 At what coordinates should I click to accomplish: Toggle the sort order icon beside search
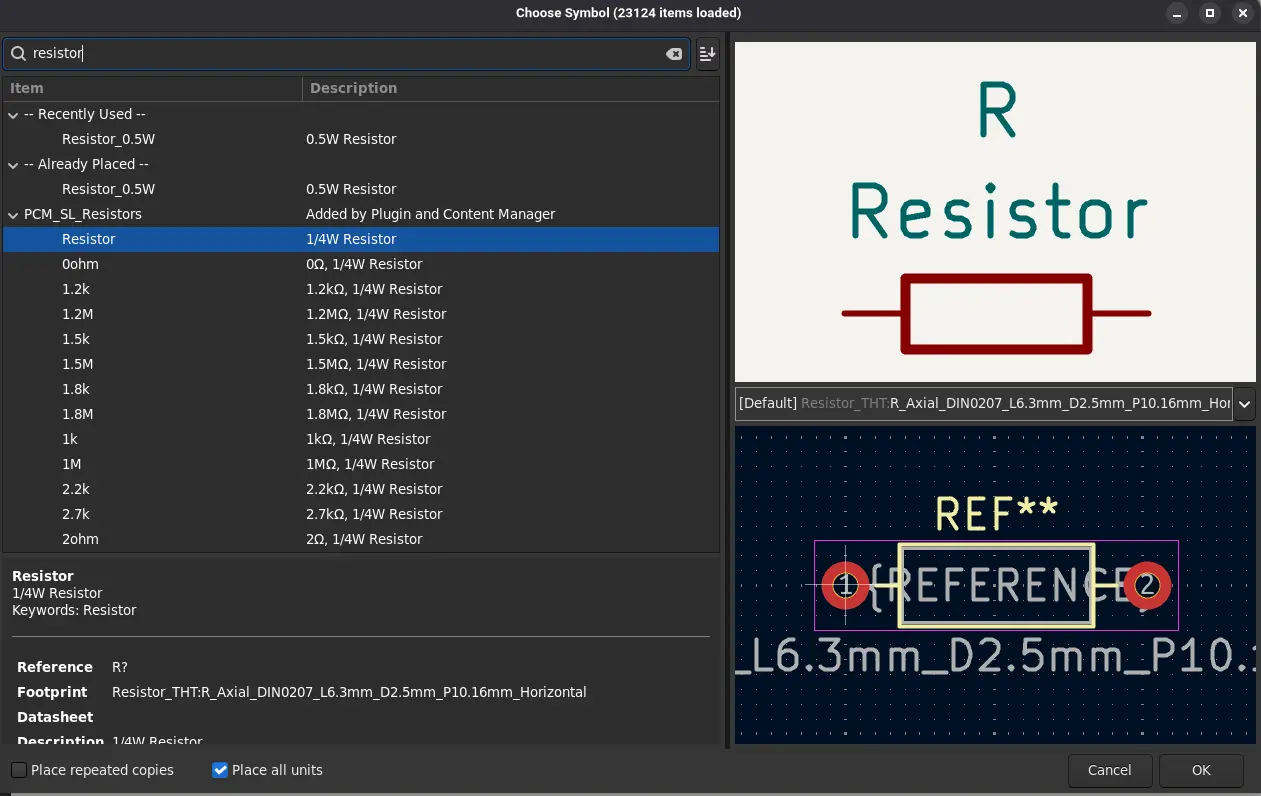pyautogui.click(x=707, y=54)
